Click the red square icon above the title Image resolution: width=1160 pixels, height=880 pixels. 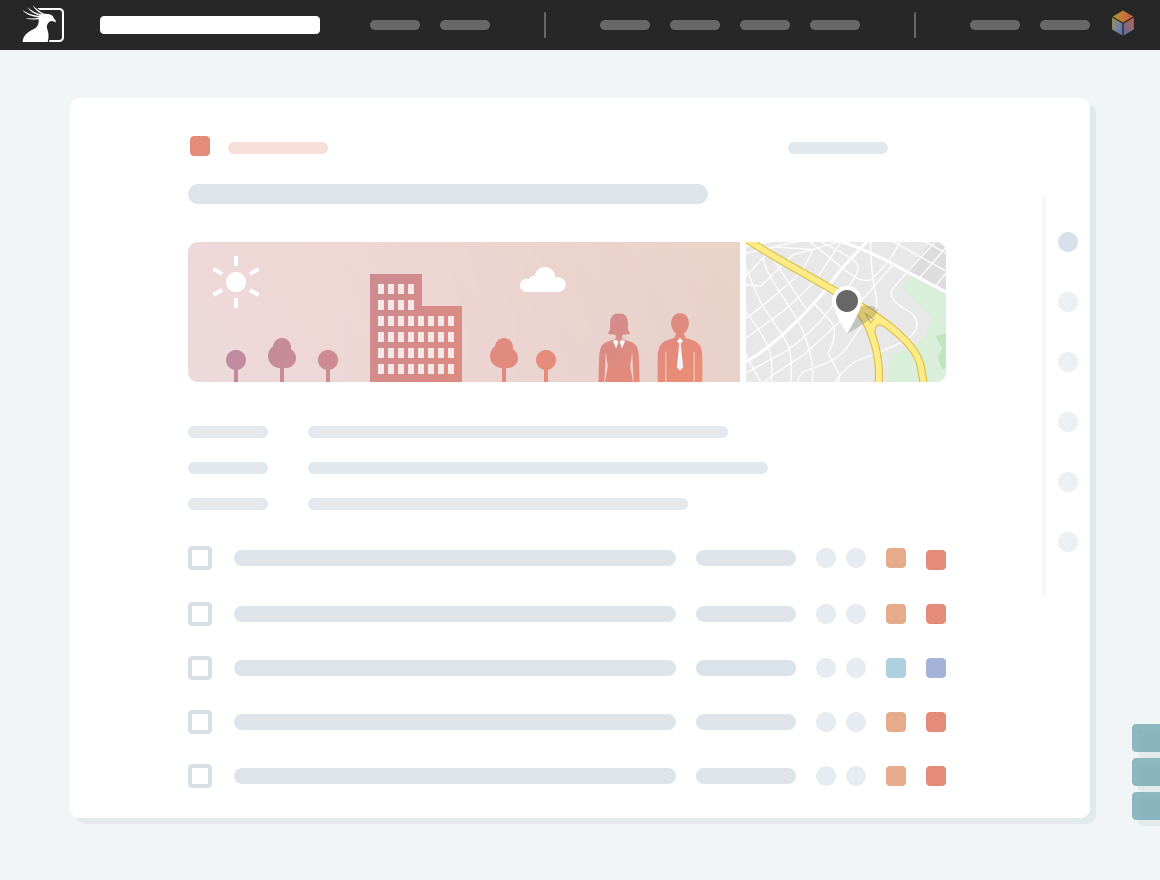tap(200, 146)
